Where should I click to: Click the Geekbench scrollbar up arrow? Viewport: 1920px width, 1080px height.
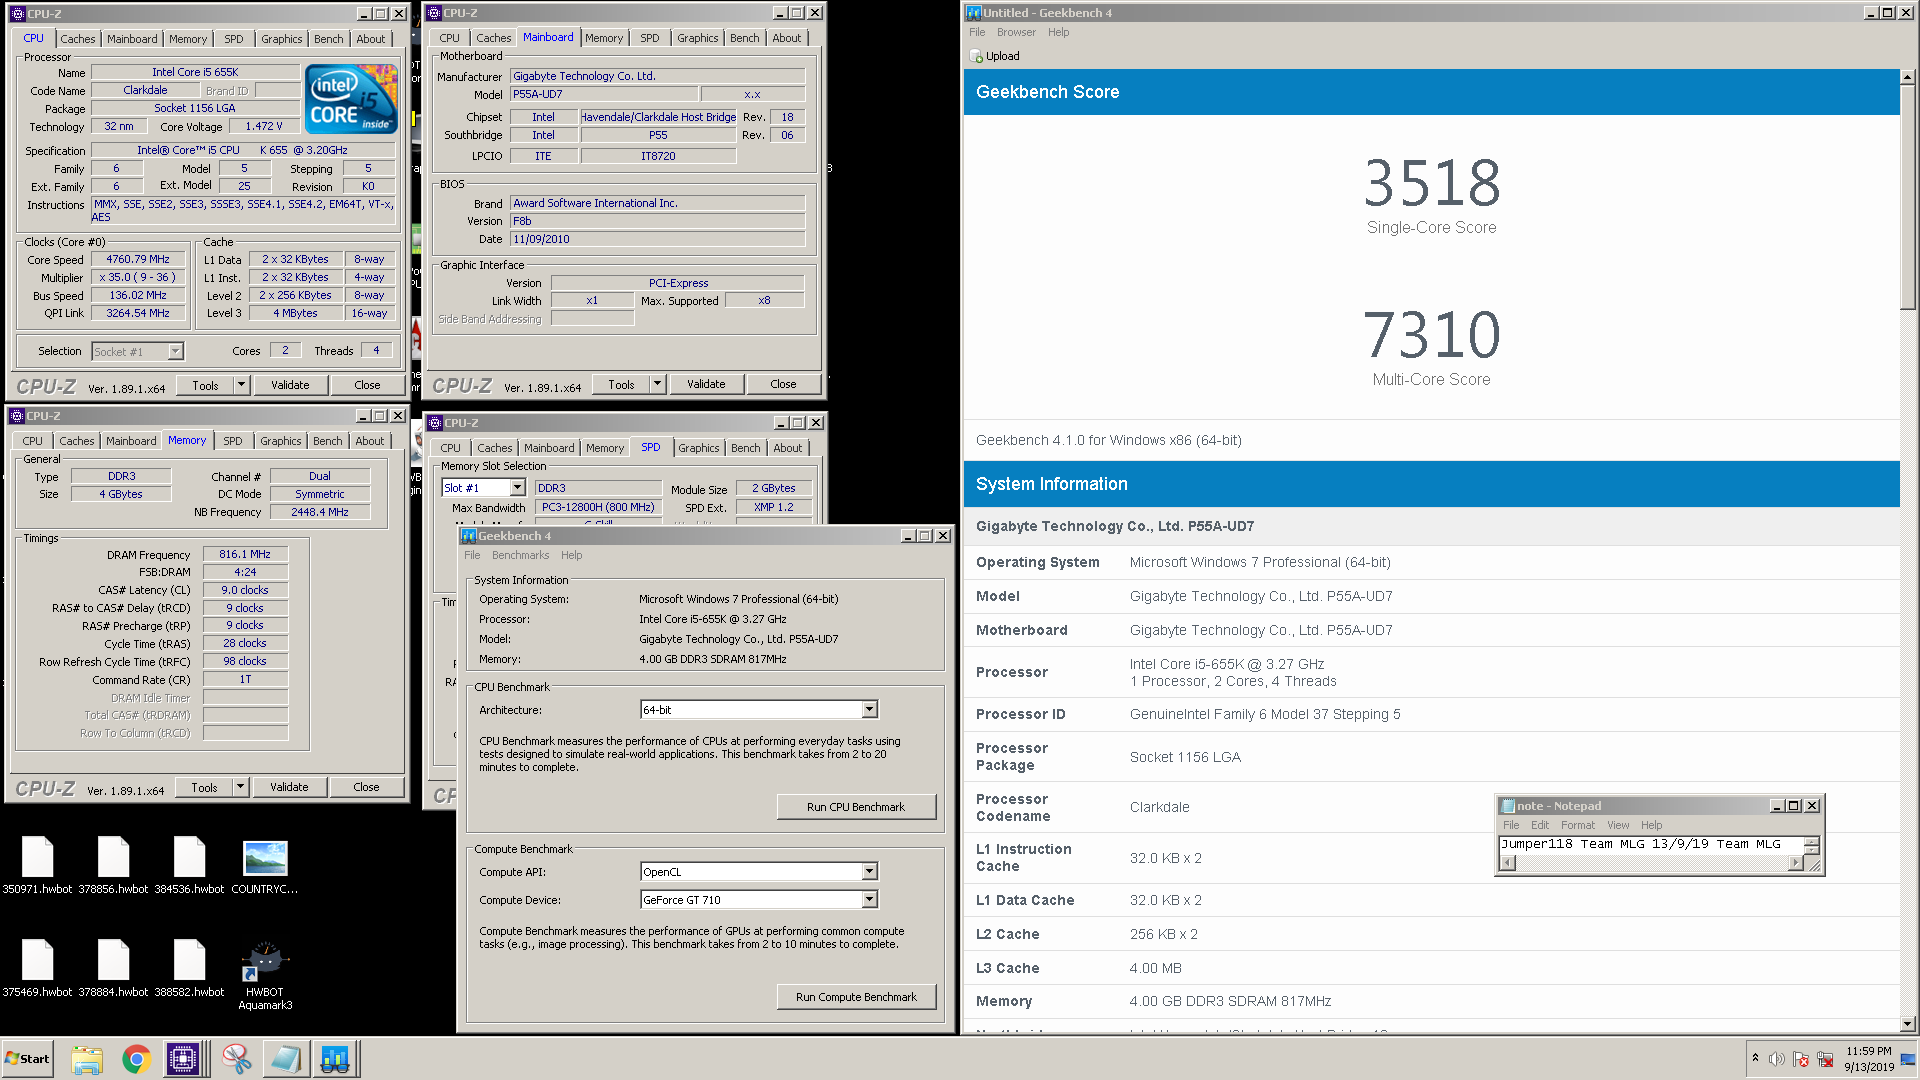click(1908, 77)
